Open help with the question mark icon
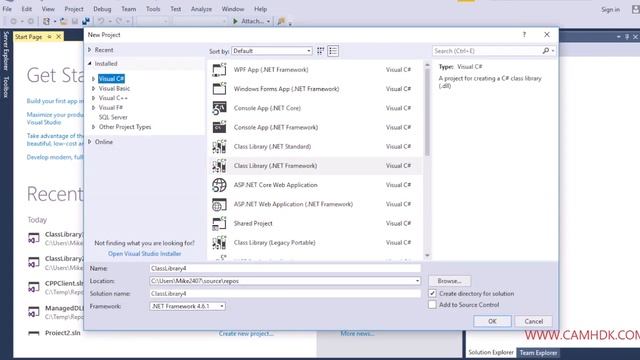This screenshot has width=640, height=360. pyautogui.click(x=524, y=35)
